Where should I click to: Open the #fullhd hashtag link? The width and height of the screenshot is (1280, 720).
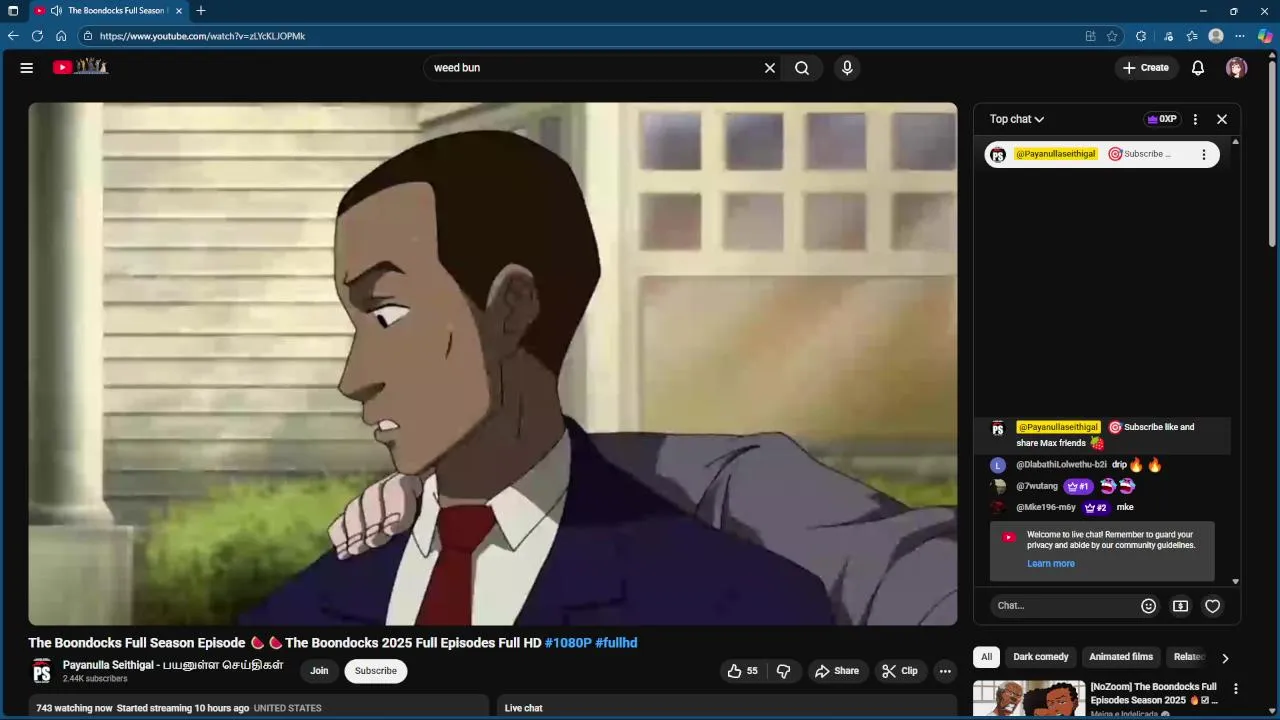click(616, 643)
